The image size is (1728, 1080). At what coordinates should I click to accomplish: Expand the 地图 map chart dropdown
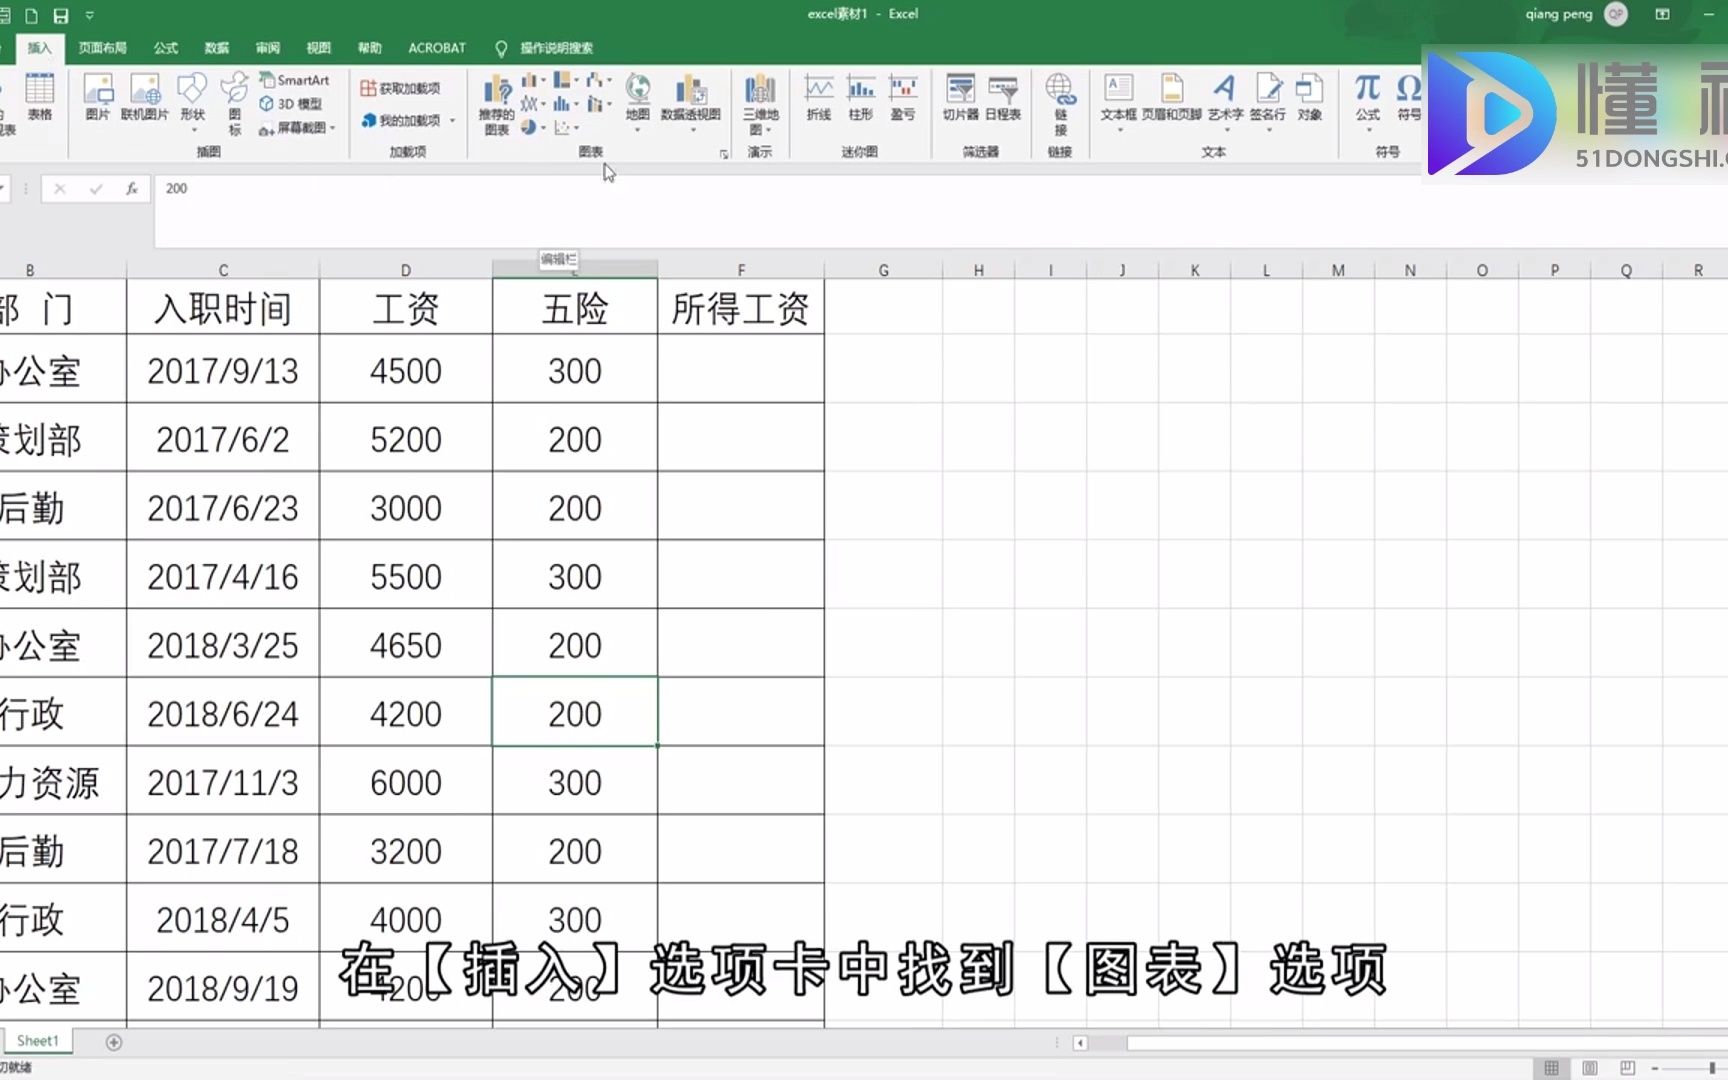pos(638,130)
